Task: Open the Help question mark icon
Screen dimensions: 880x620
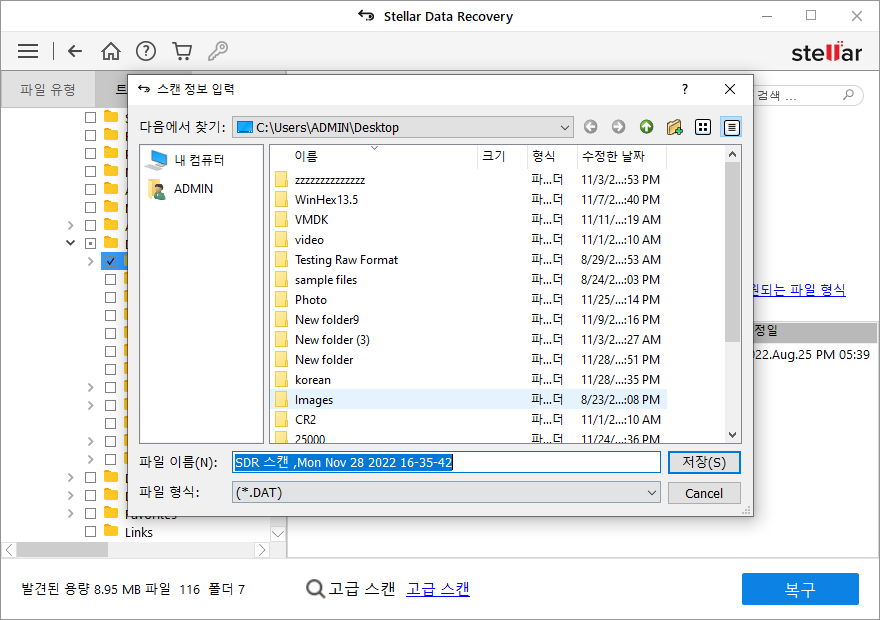Action: [146, 51]
